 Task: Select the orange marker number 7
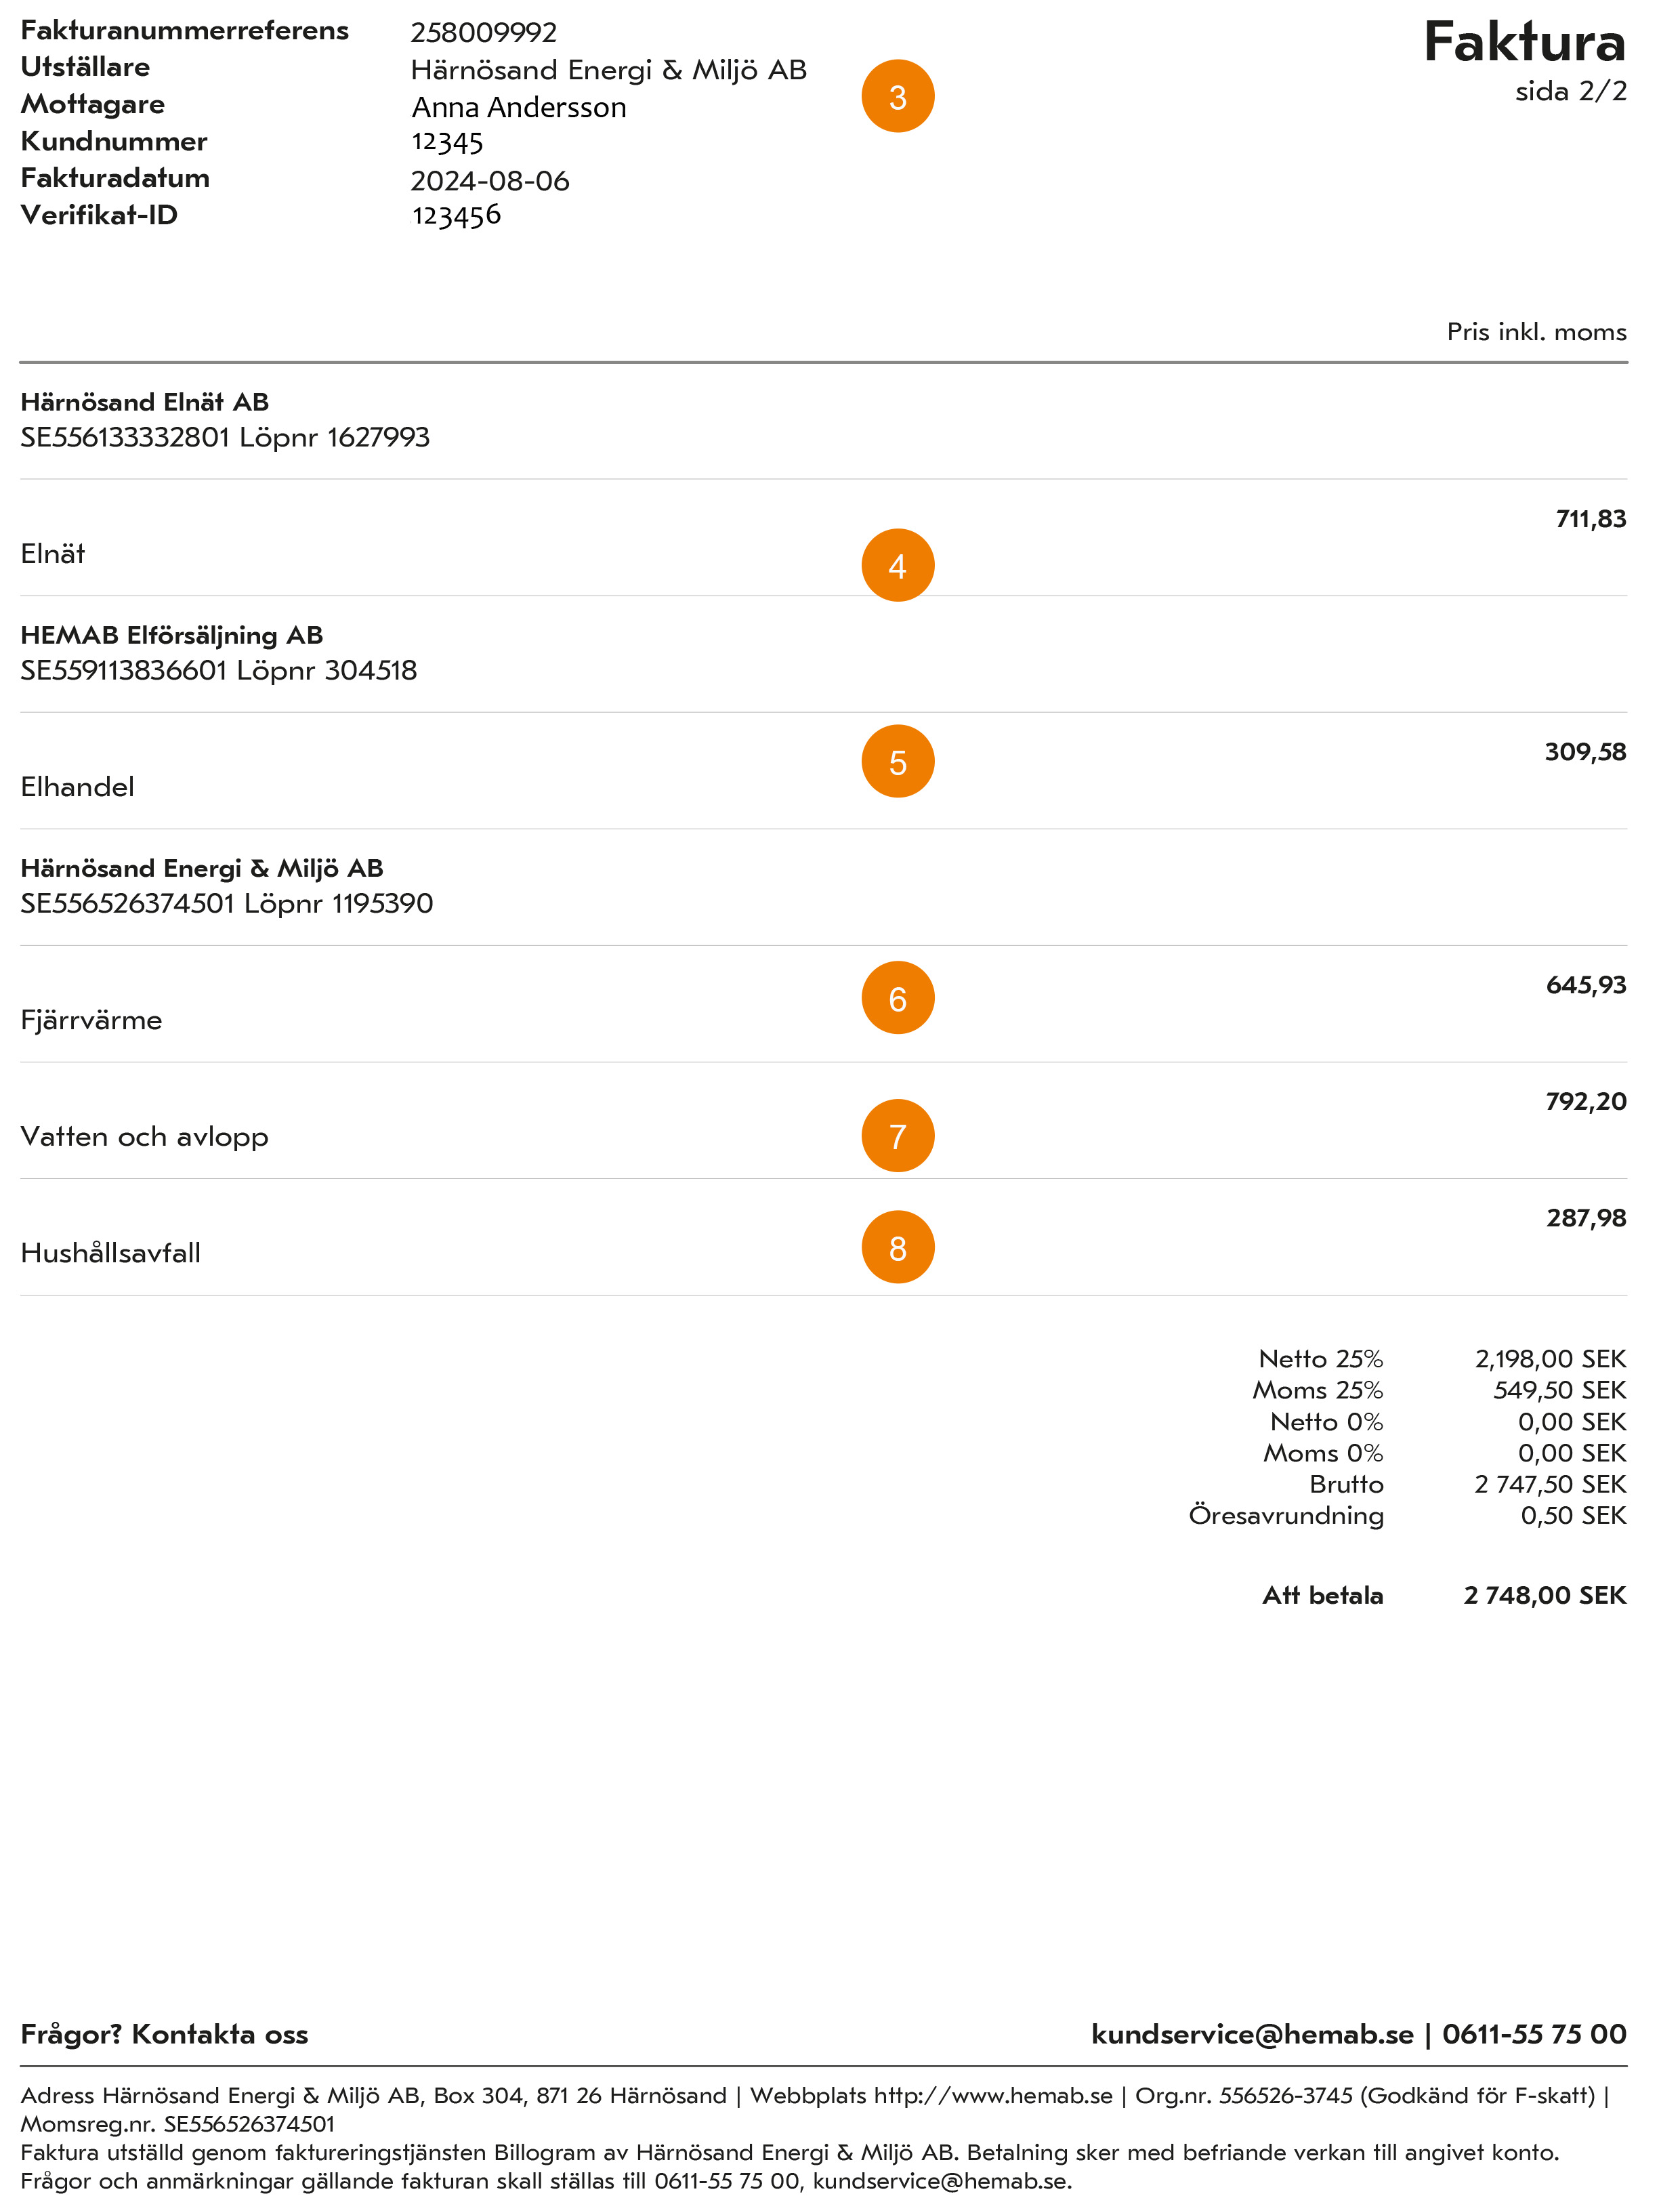coord(897,1135)
